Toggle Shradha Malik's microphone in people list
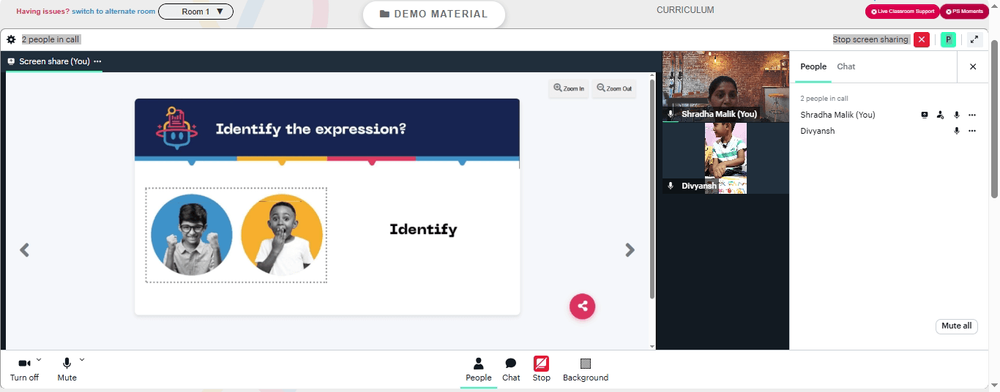 click(956, 115)
